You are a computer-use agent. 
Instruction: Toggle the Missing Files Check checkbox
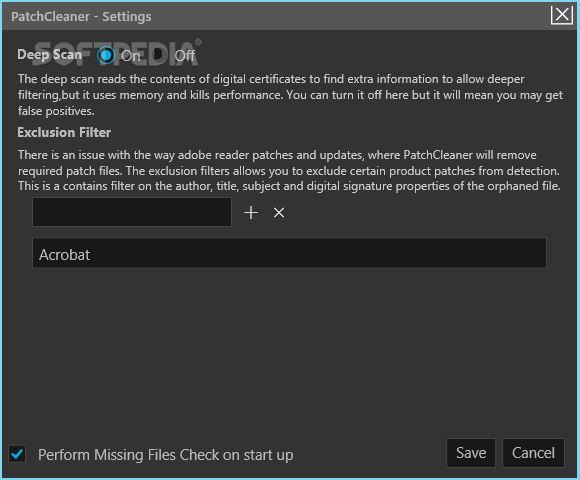pos(17,454)
